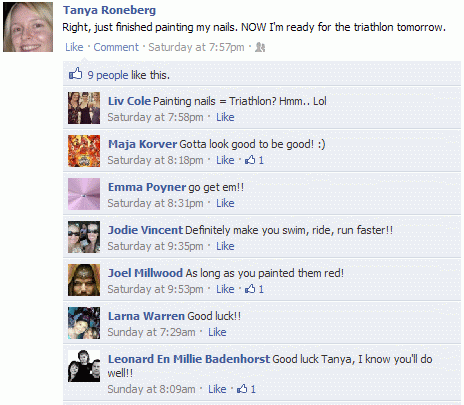Screen dimensions: 464x405
Task: Like Liv Cole's comment
Action: (x=225, y=117)
